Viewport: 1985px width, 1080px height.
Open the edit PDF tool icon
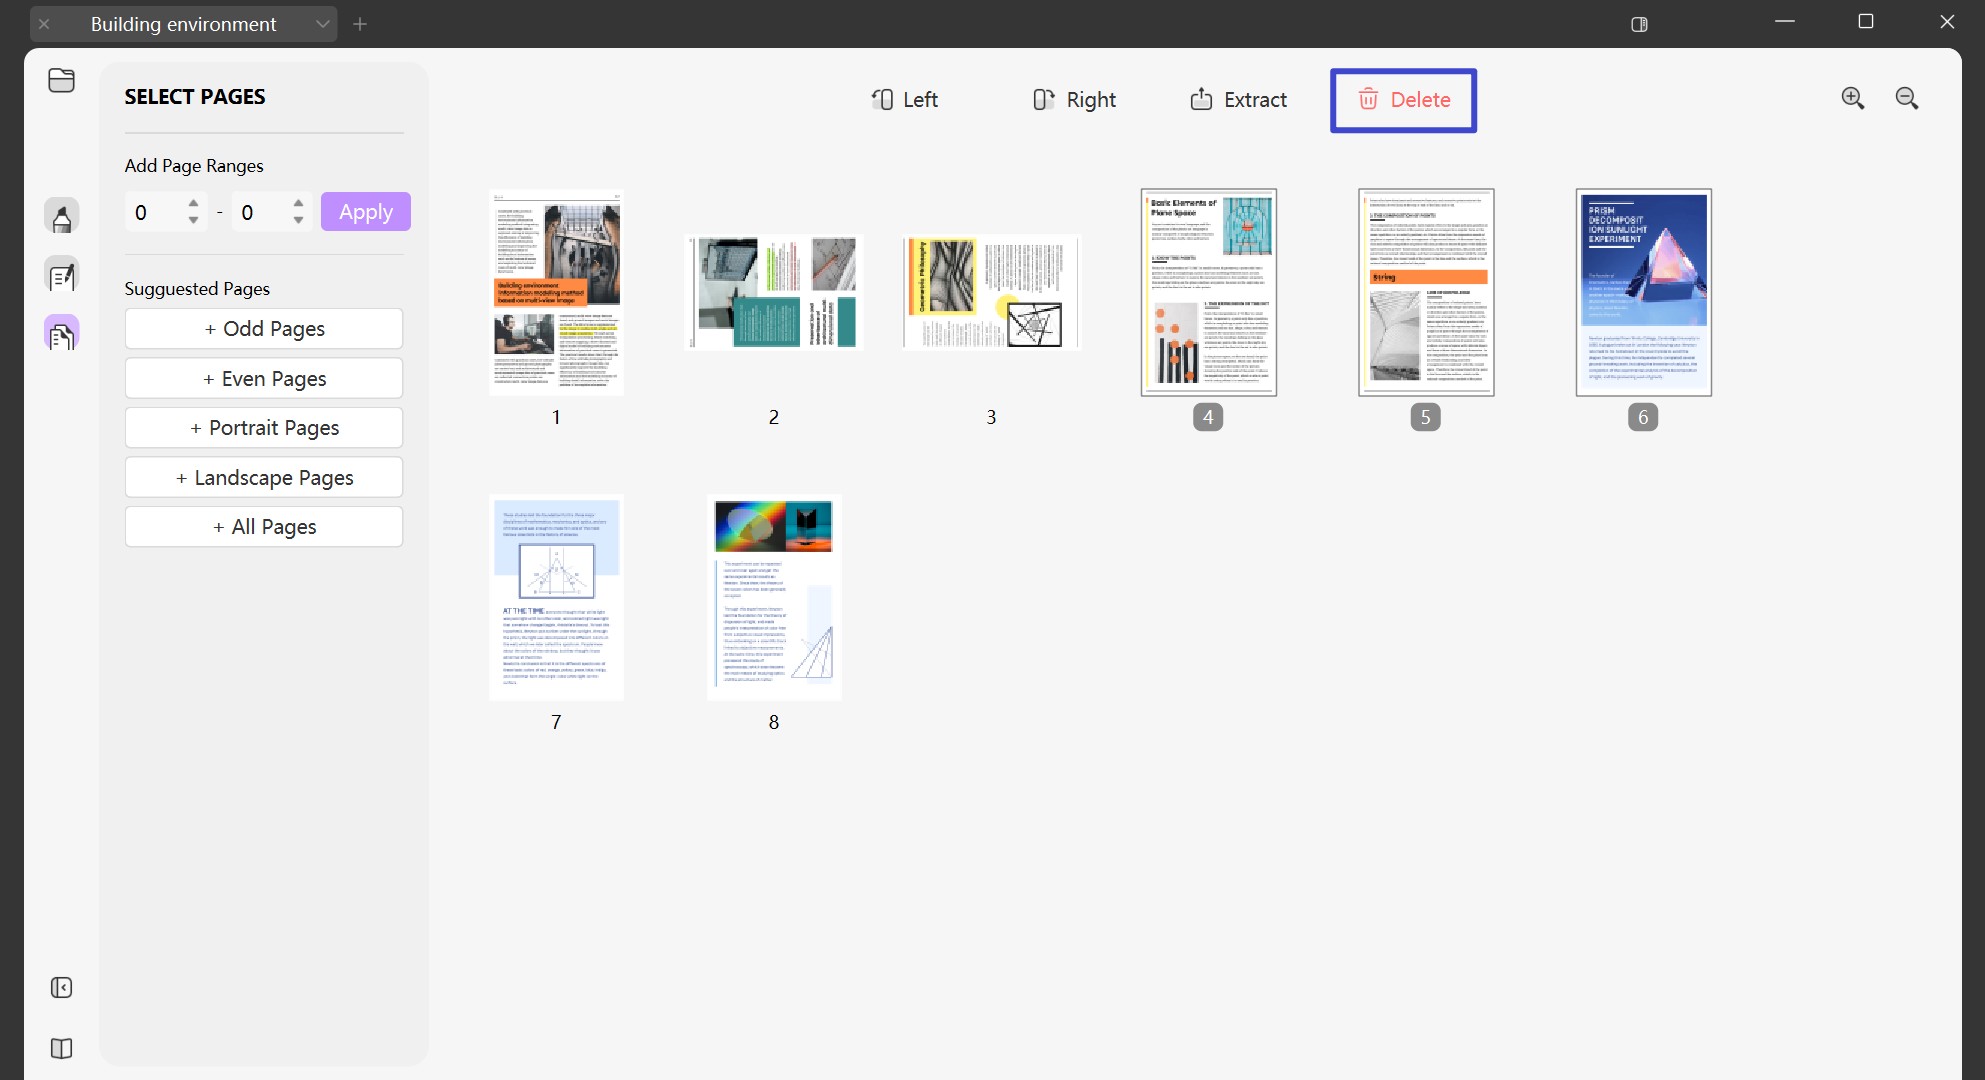click(x=61, y=276)
